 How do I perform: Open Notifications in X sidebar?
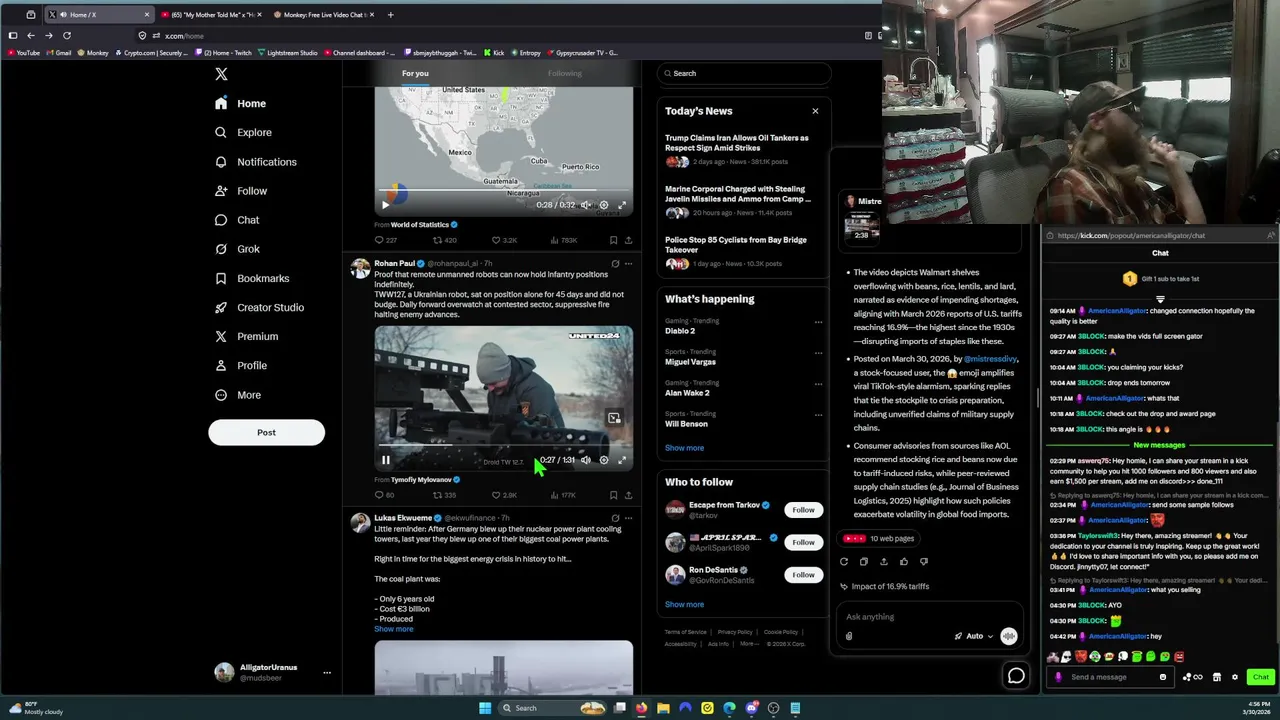pos(255,162)
